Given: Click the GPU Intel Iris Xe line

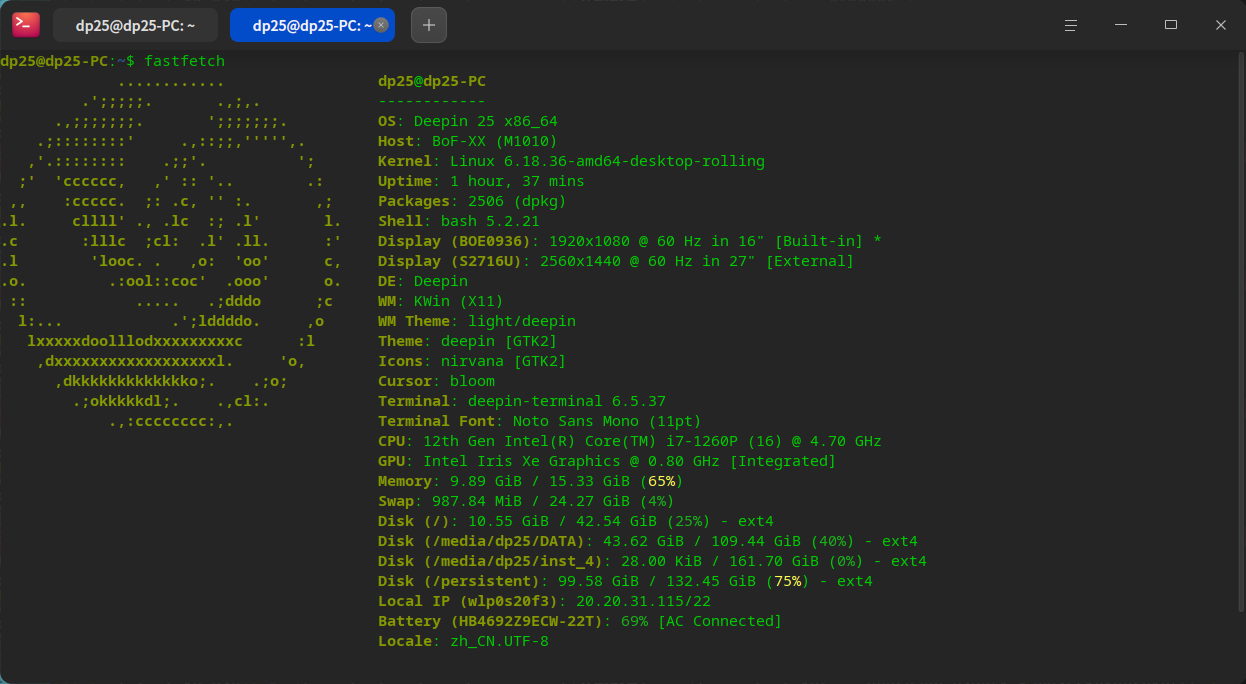Looking at the screenshot, I should [x=607, y=461].
